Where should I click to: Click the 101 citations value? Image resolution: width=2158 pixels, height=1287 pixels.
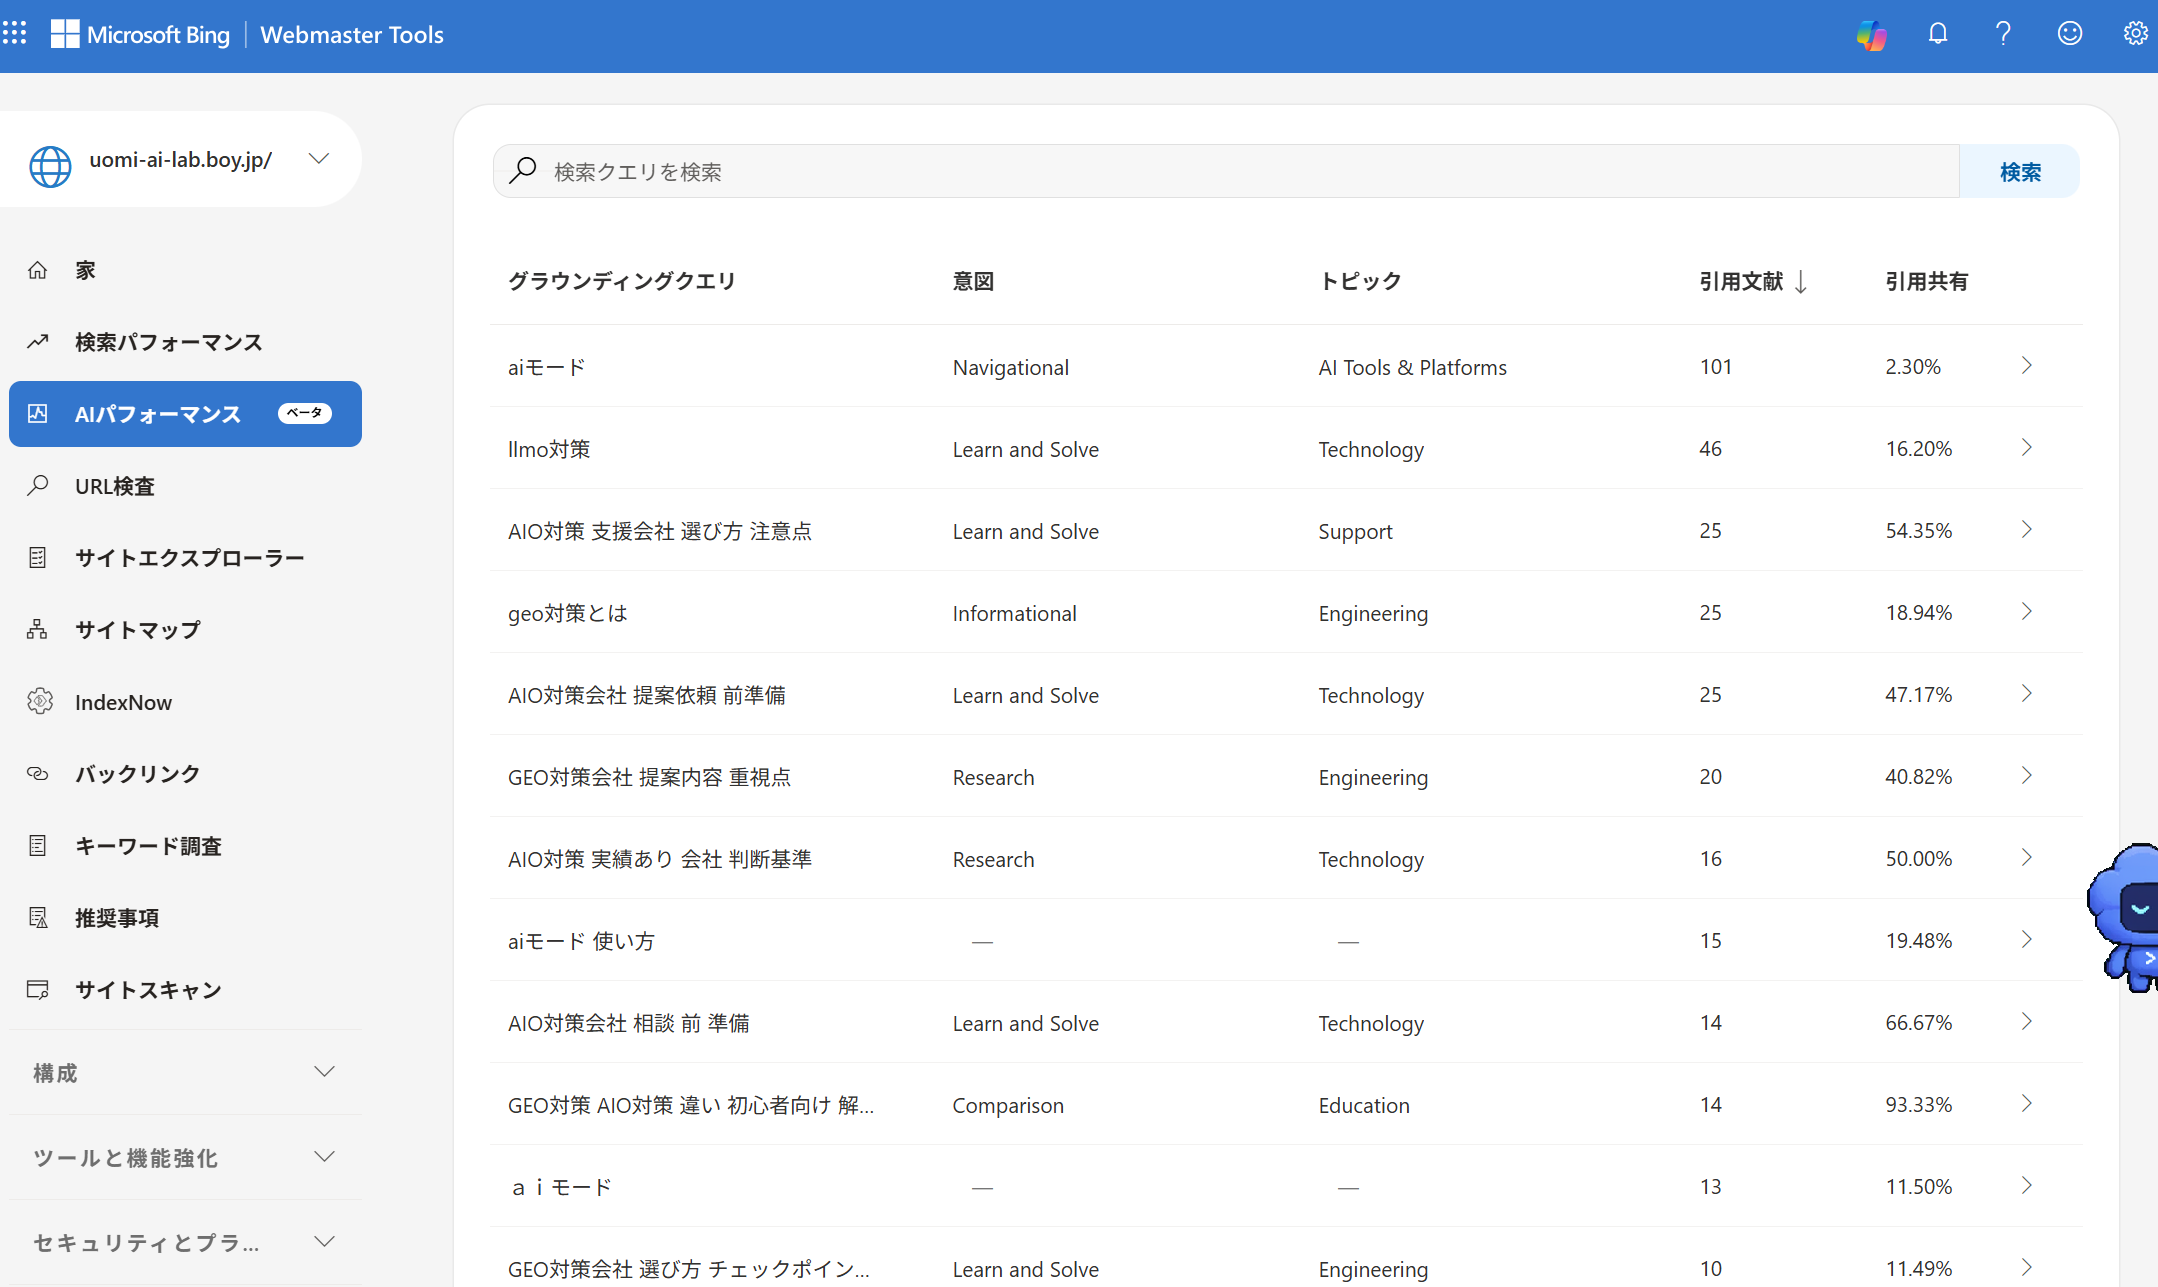coord(1716,366)
